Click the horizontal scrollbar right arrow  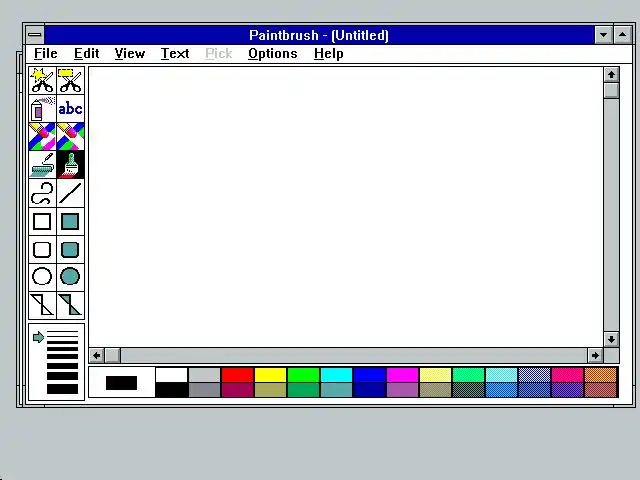pyautogui.click(x=596, y=356)
